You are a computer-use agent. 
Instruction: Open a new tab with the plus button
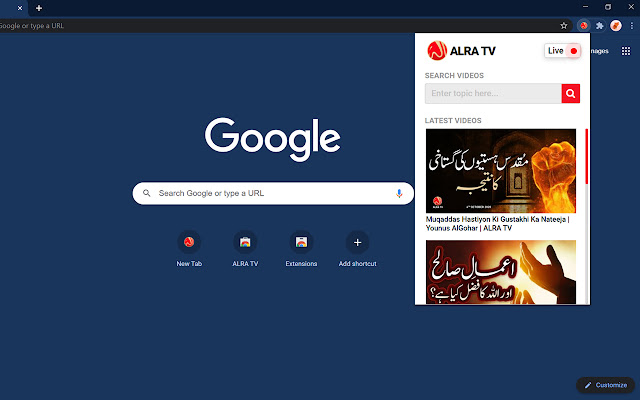coord(39,8)
